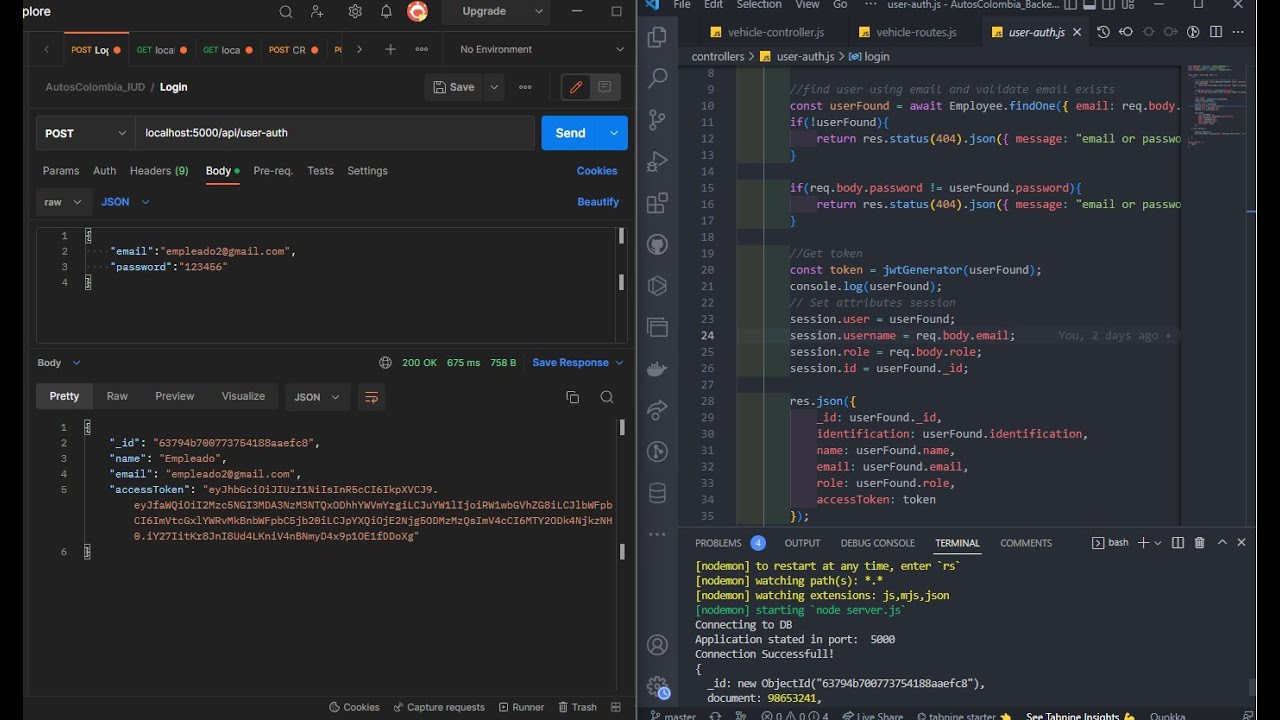
Task: Click Capture requests in footer
Action: coord(439,707)
